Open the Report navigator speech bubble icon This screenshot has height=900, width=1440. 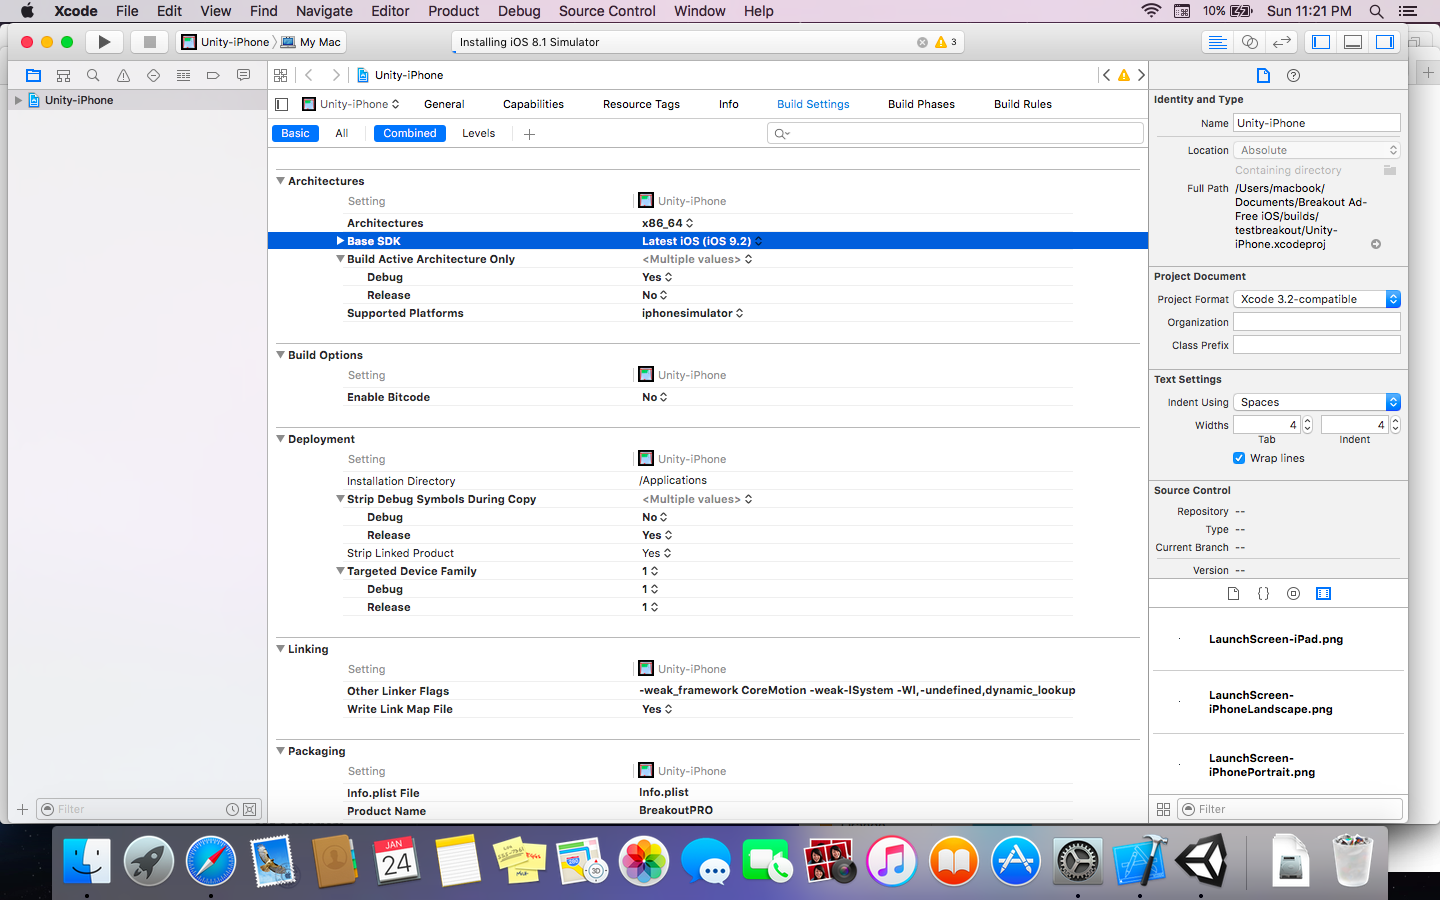click(x=243, y=75)
